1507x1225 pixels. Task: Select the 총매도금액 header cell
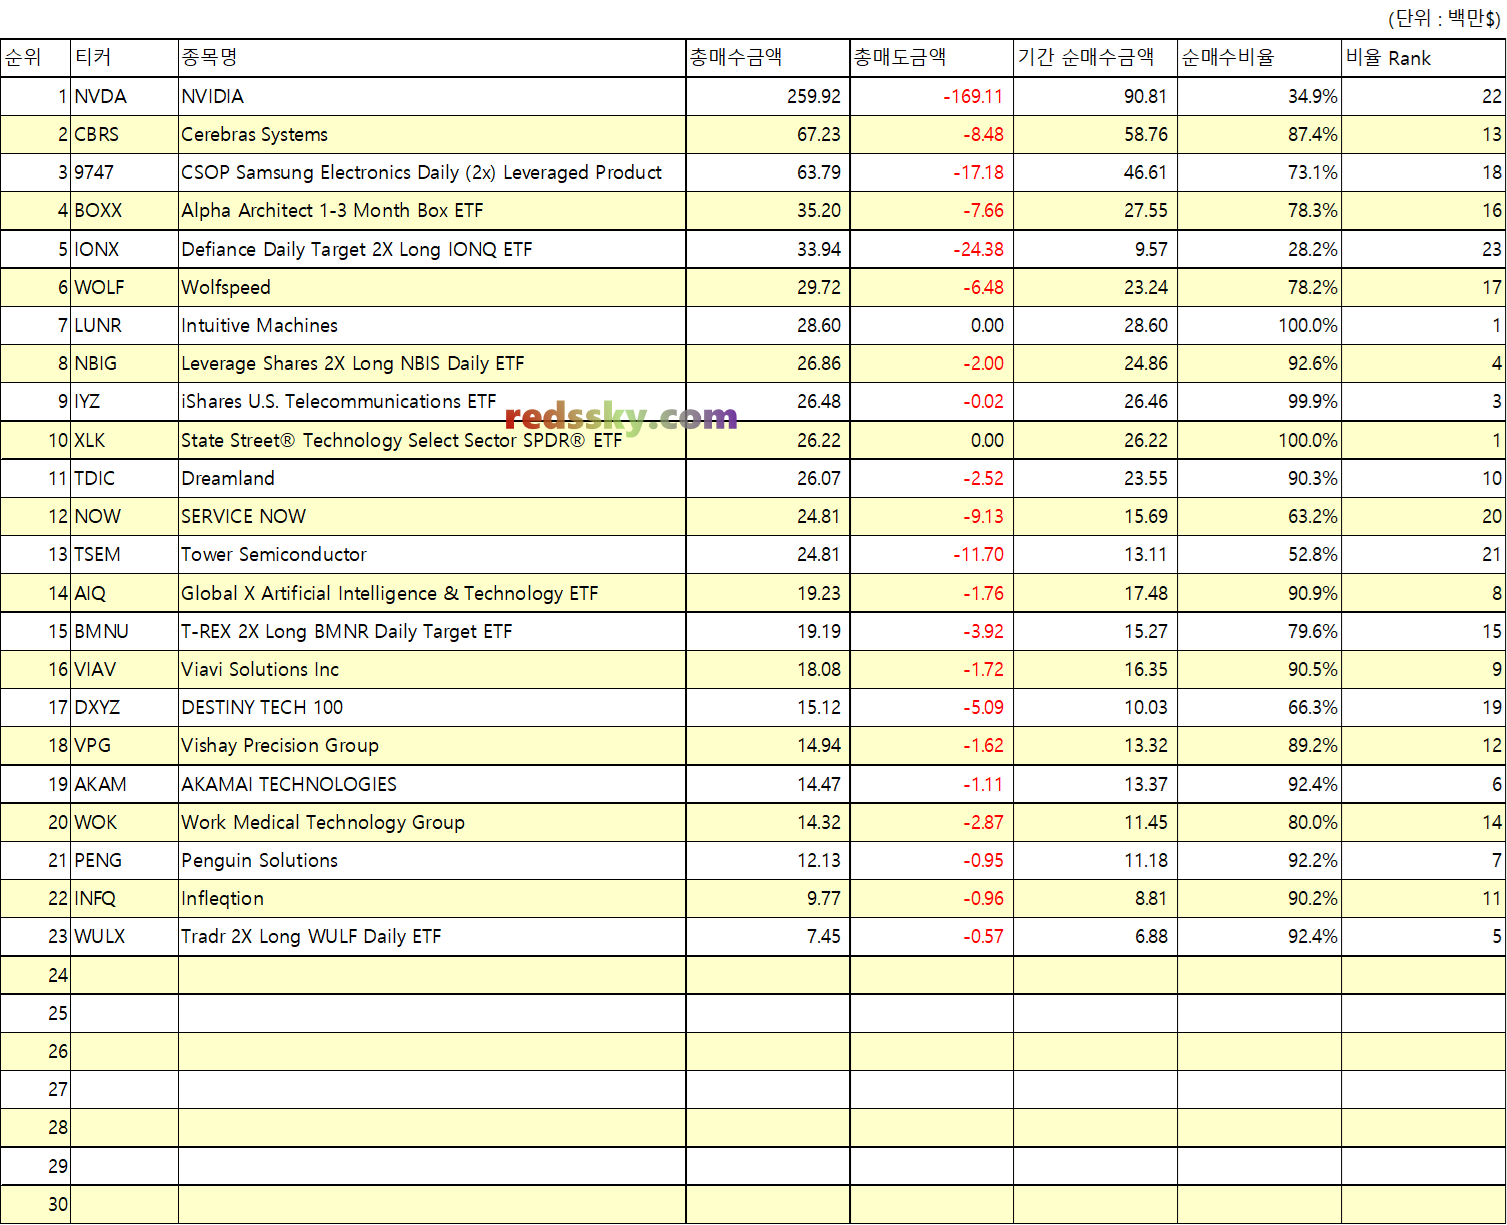(x=932, y=58)
